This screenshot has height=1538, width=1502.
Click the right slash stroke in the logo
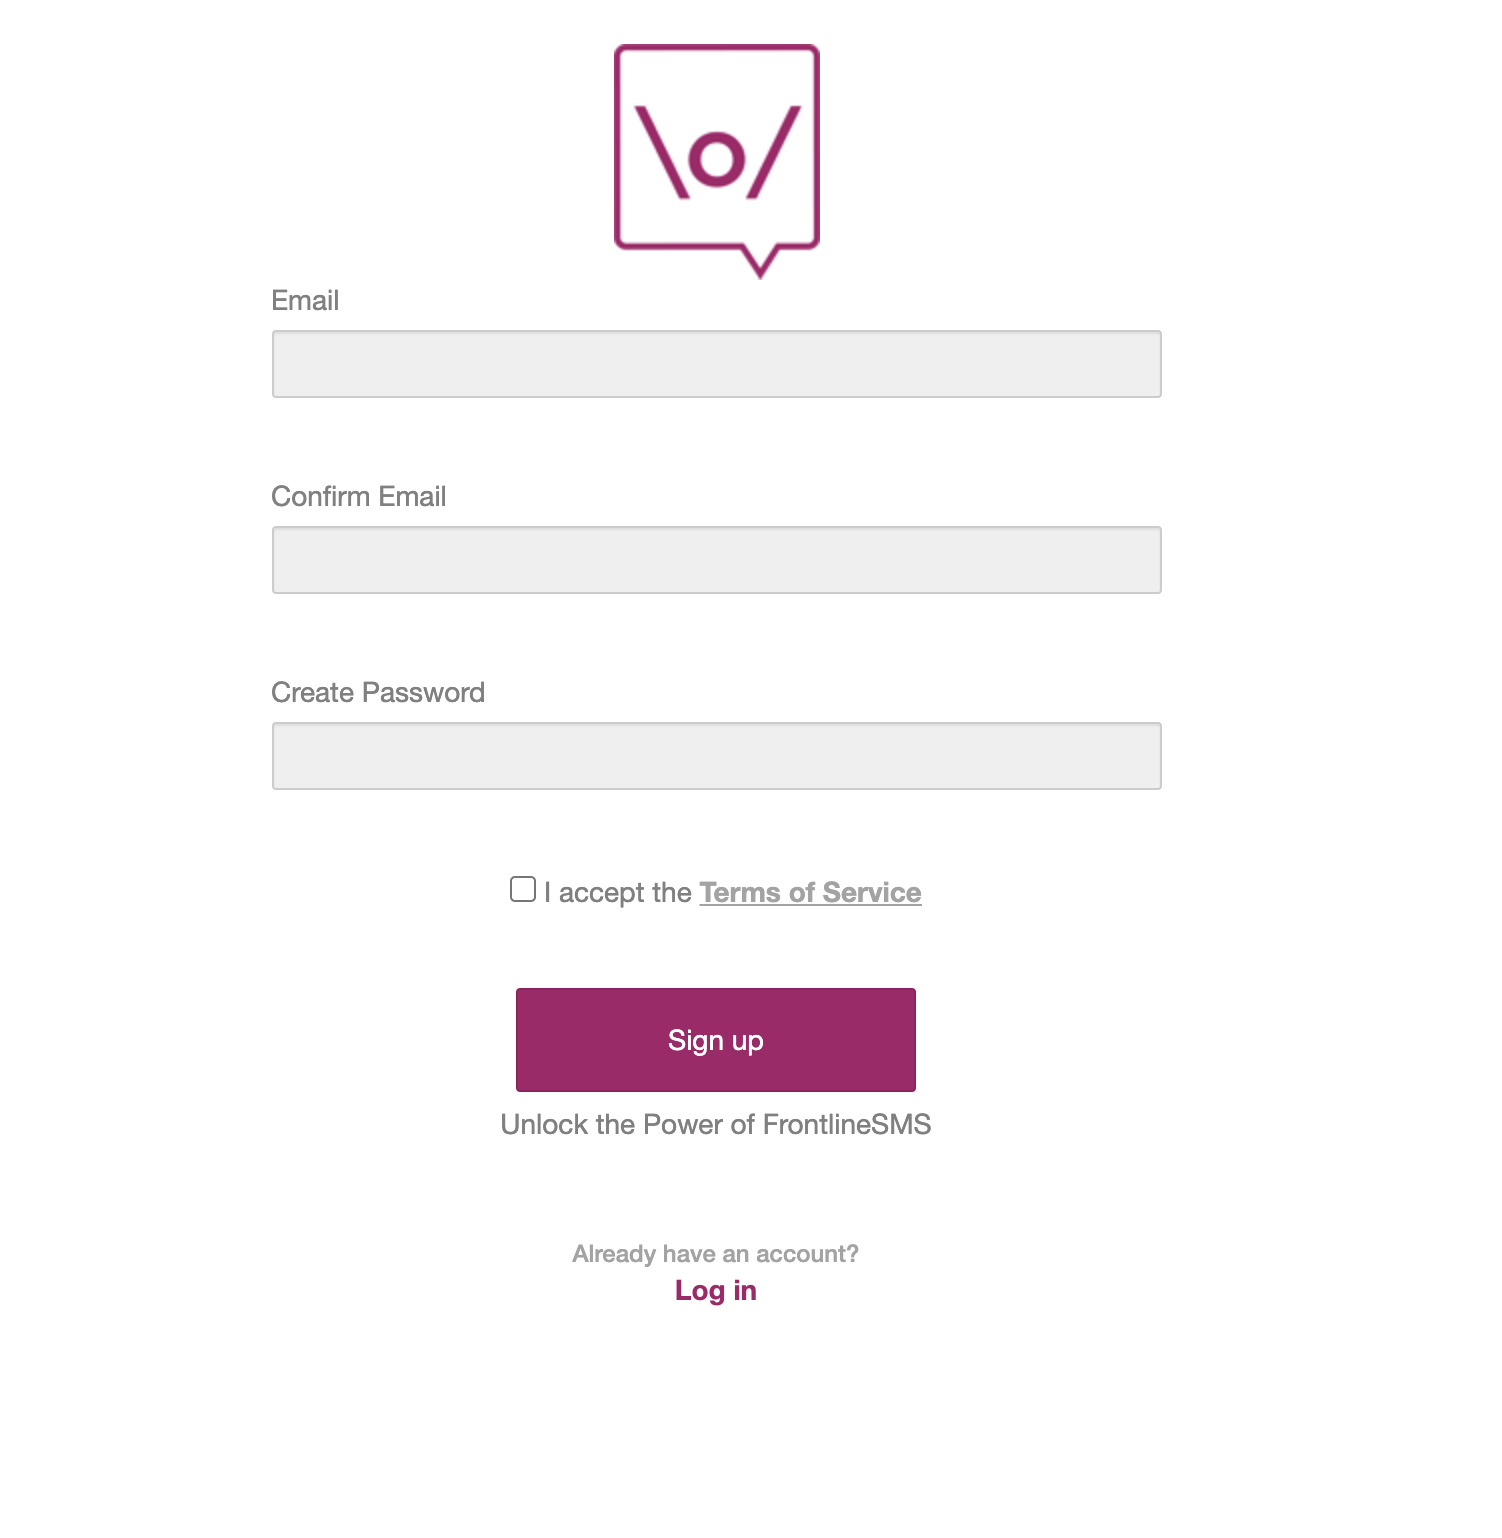point(774,152)
